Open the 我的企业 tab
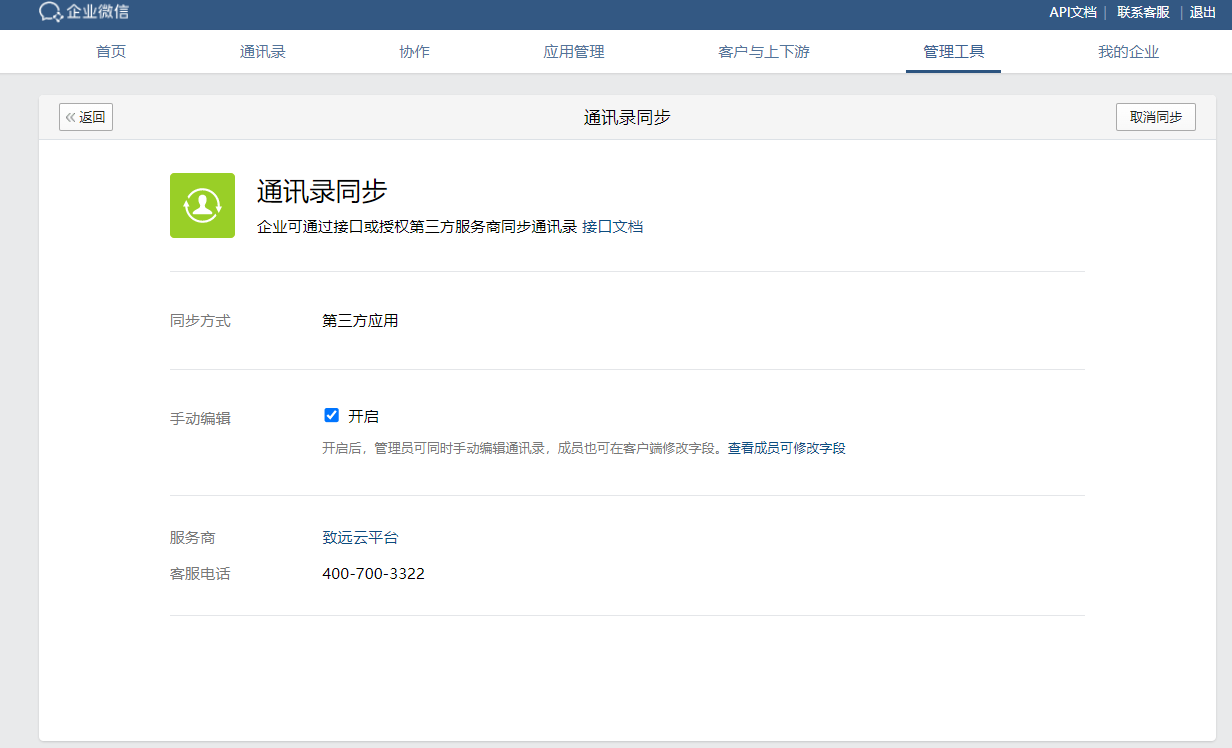The width and height of the screenshot is (1232, 748). tap(1128, 52)
